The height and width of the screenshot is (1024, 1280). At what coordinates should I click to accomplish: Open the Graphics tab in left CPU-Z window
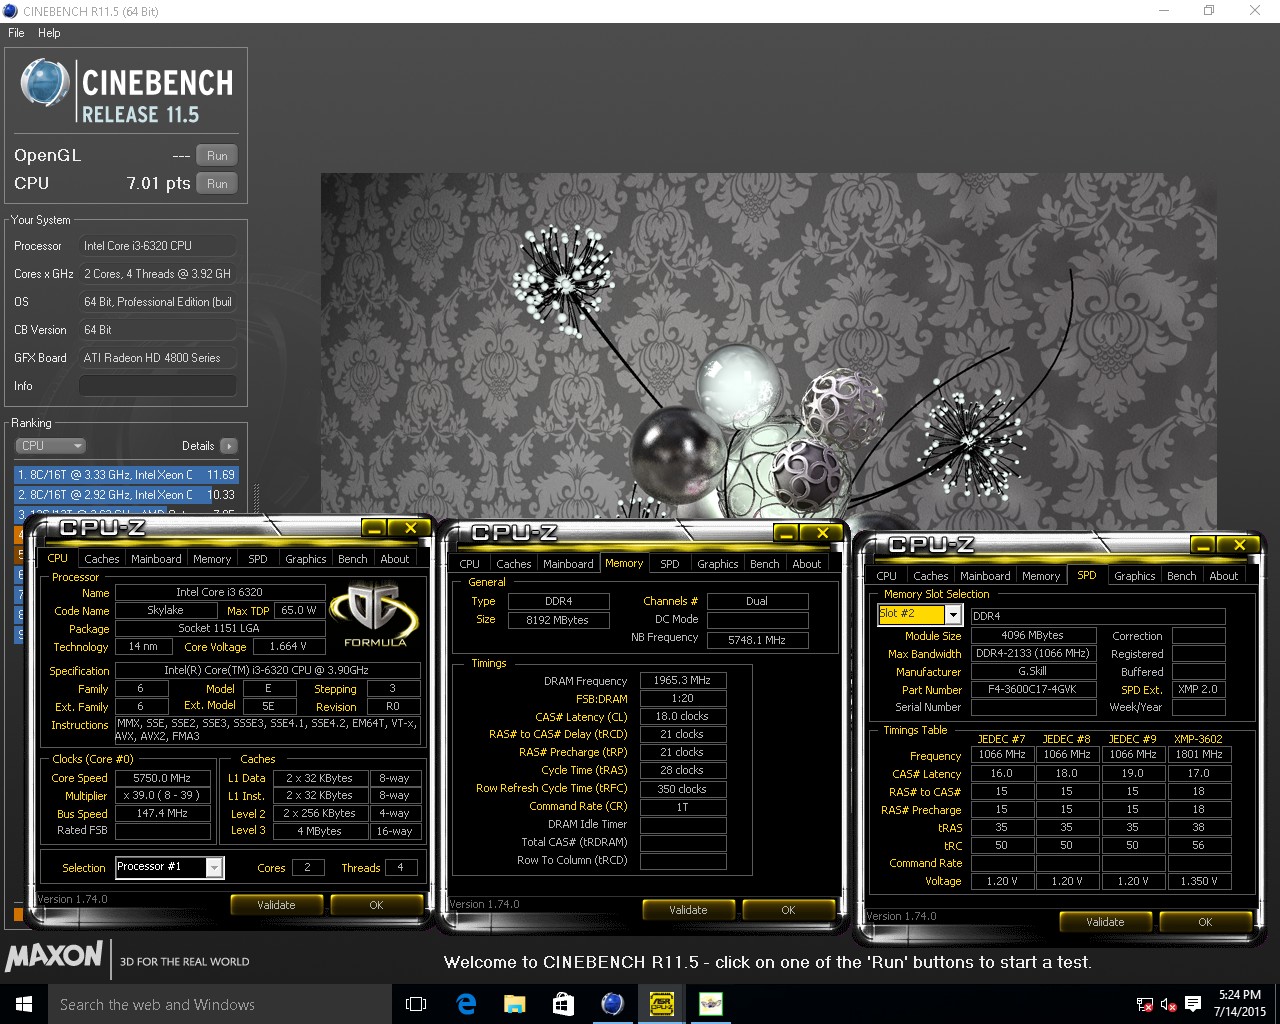coord(305,559)
